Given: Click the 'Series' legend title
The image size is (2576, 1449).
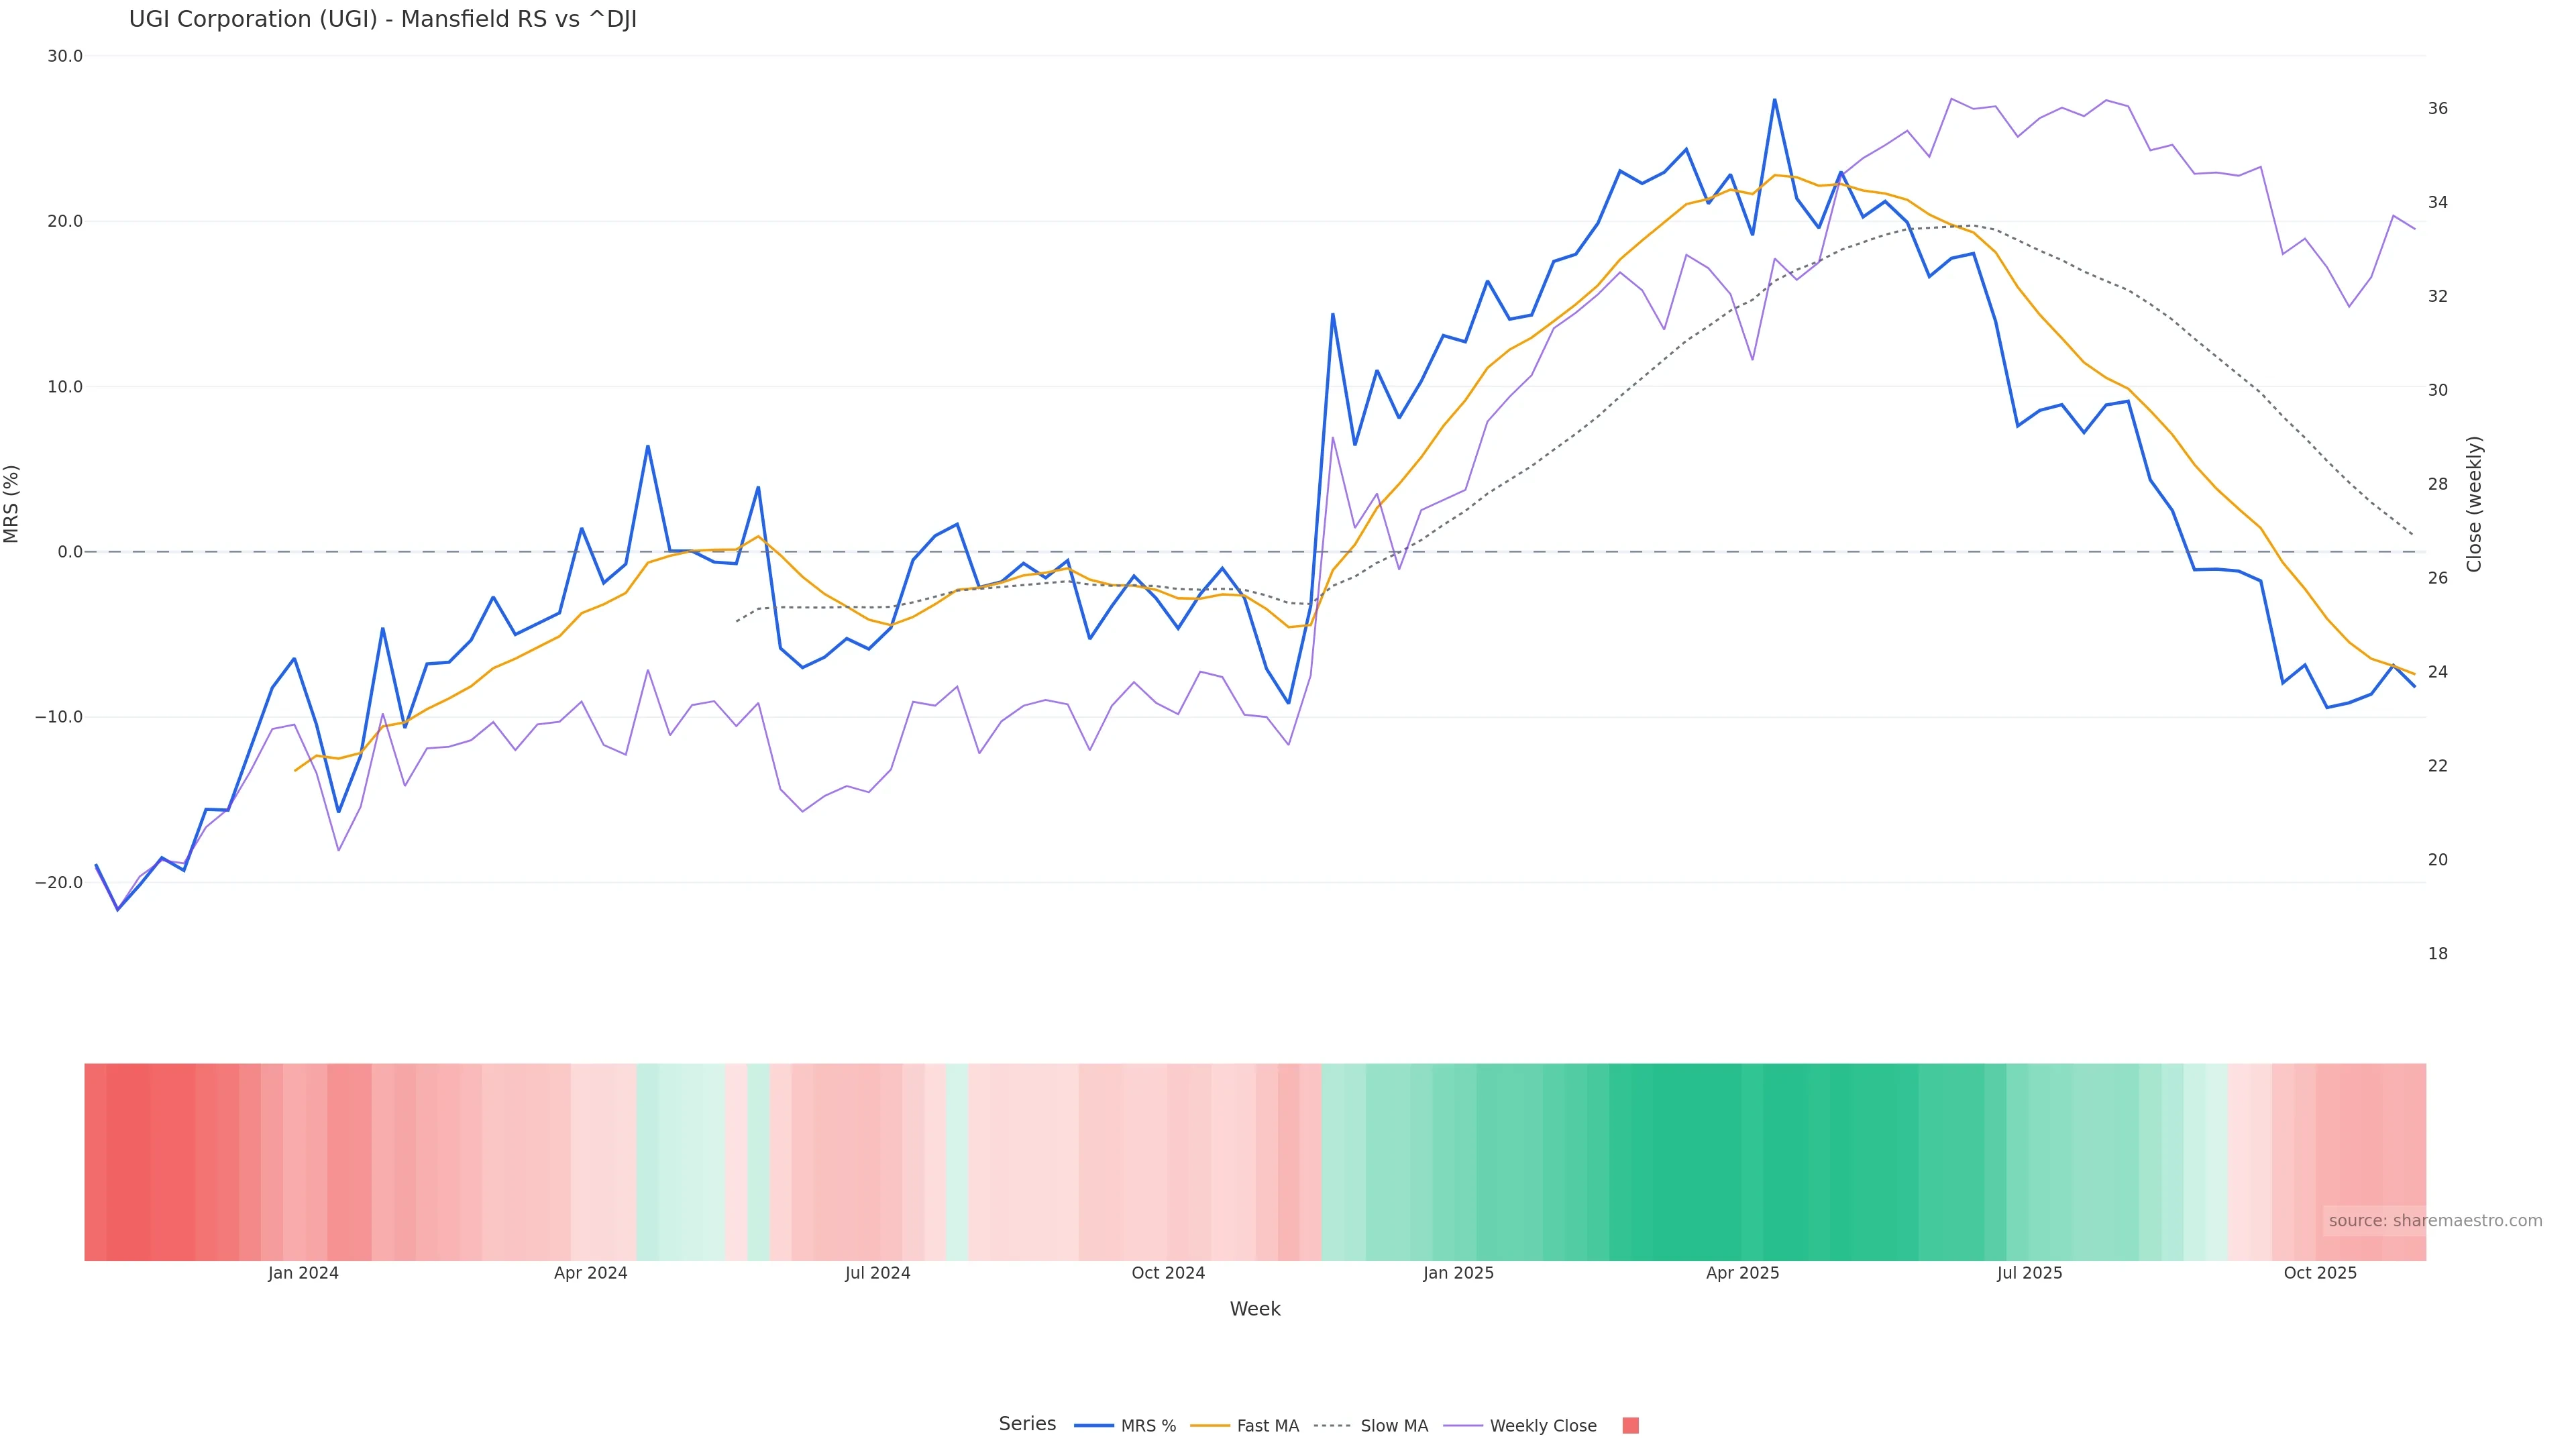Looking at the screenshot, I should coord(1027,1424).
